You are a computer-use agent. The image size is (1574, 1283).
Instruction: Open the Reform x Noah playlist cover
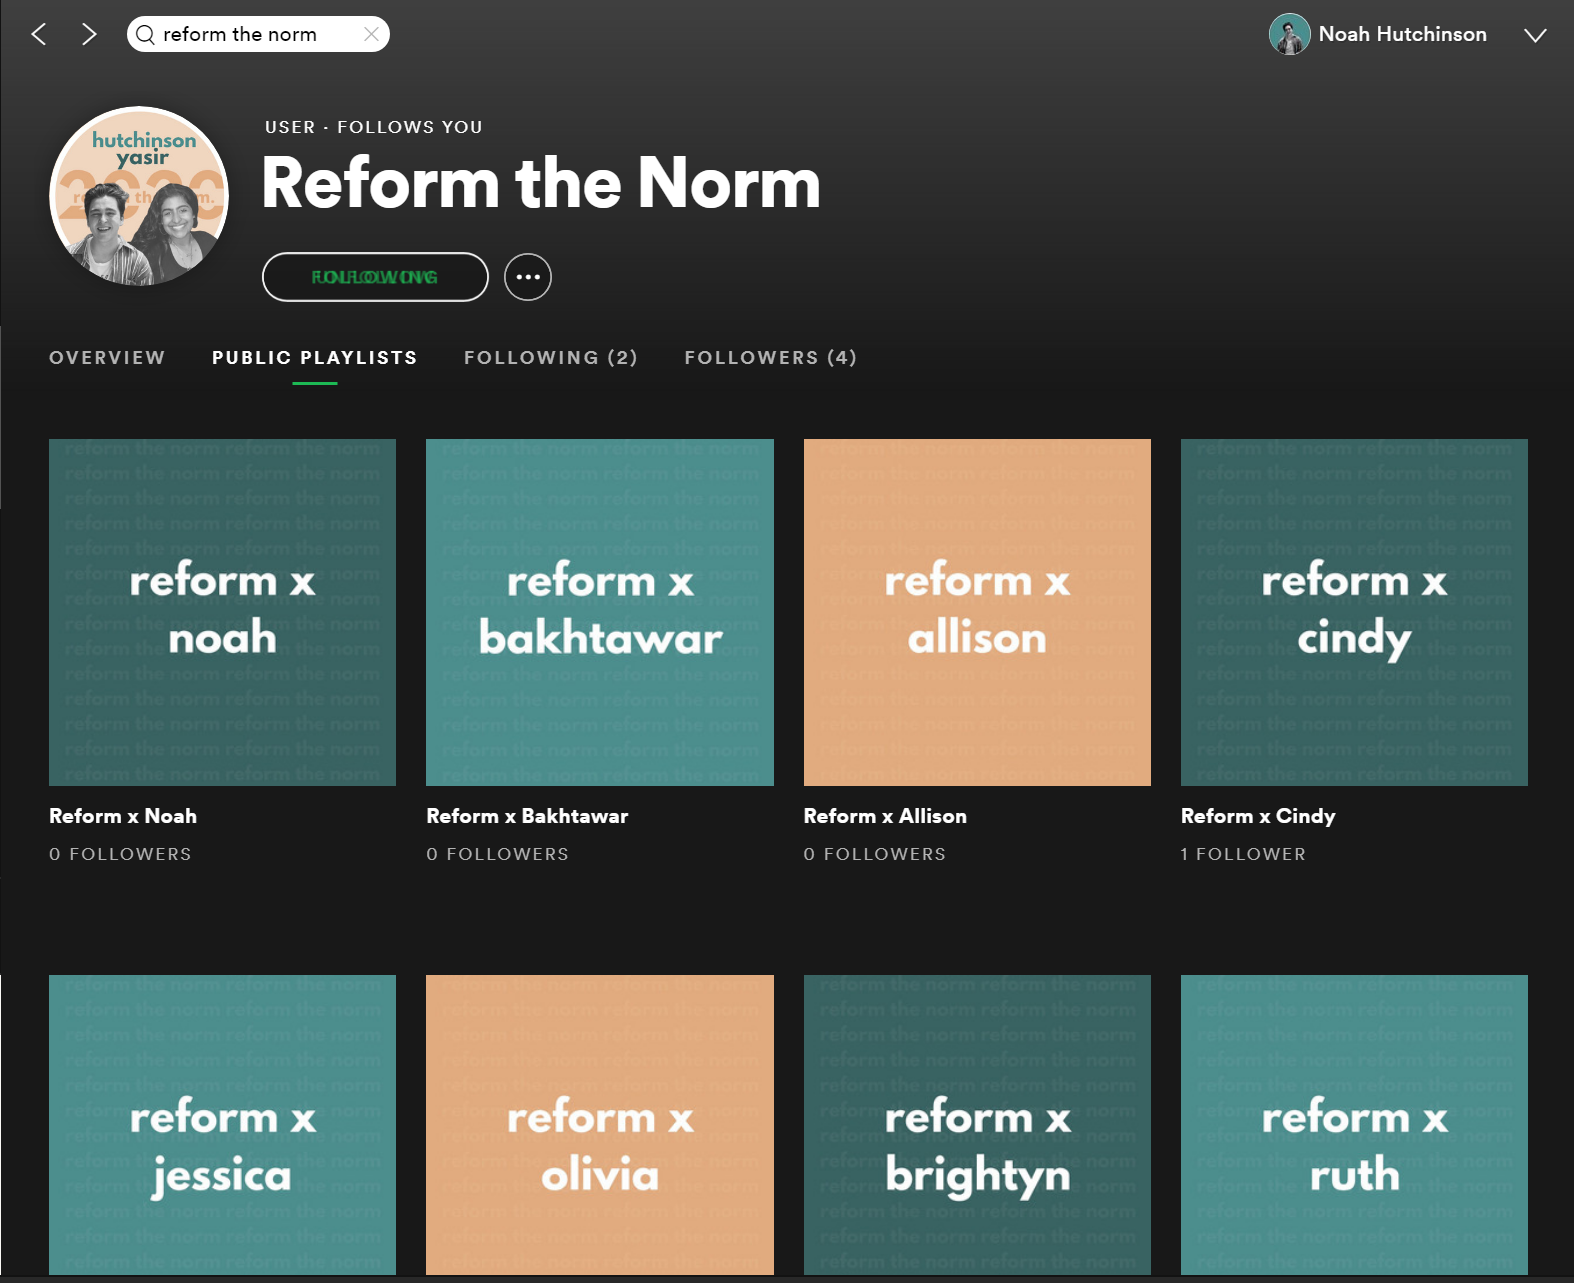[222, 612]
